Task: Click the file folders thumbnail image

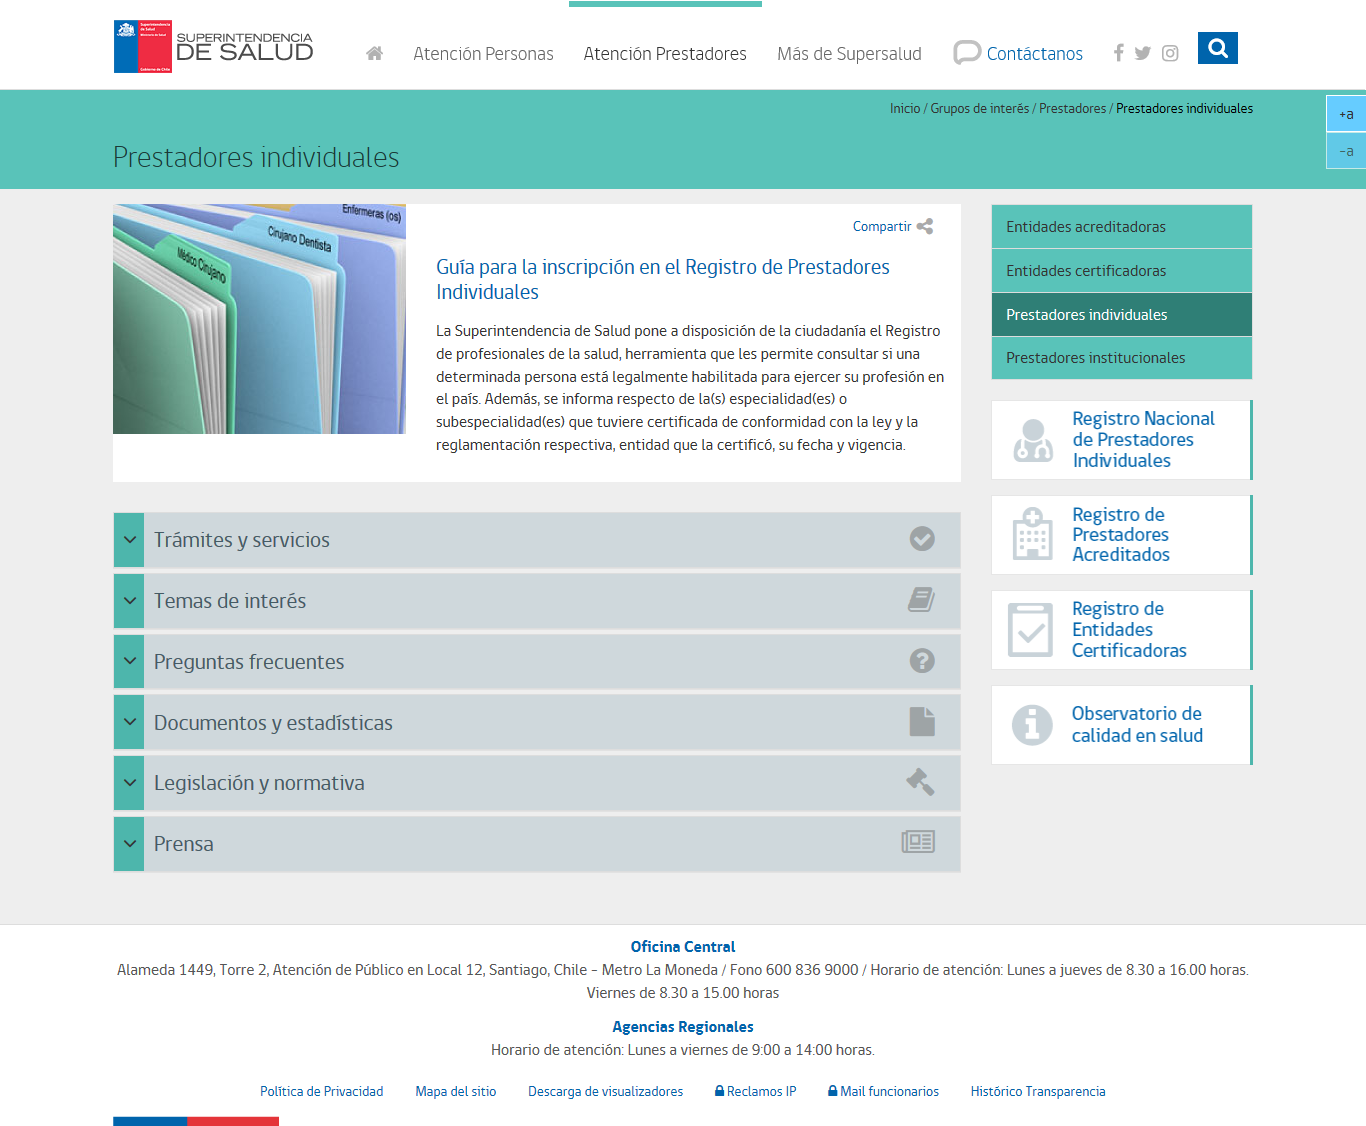Action: [259, 319]
